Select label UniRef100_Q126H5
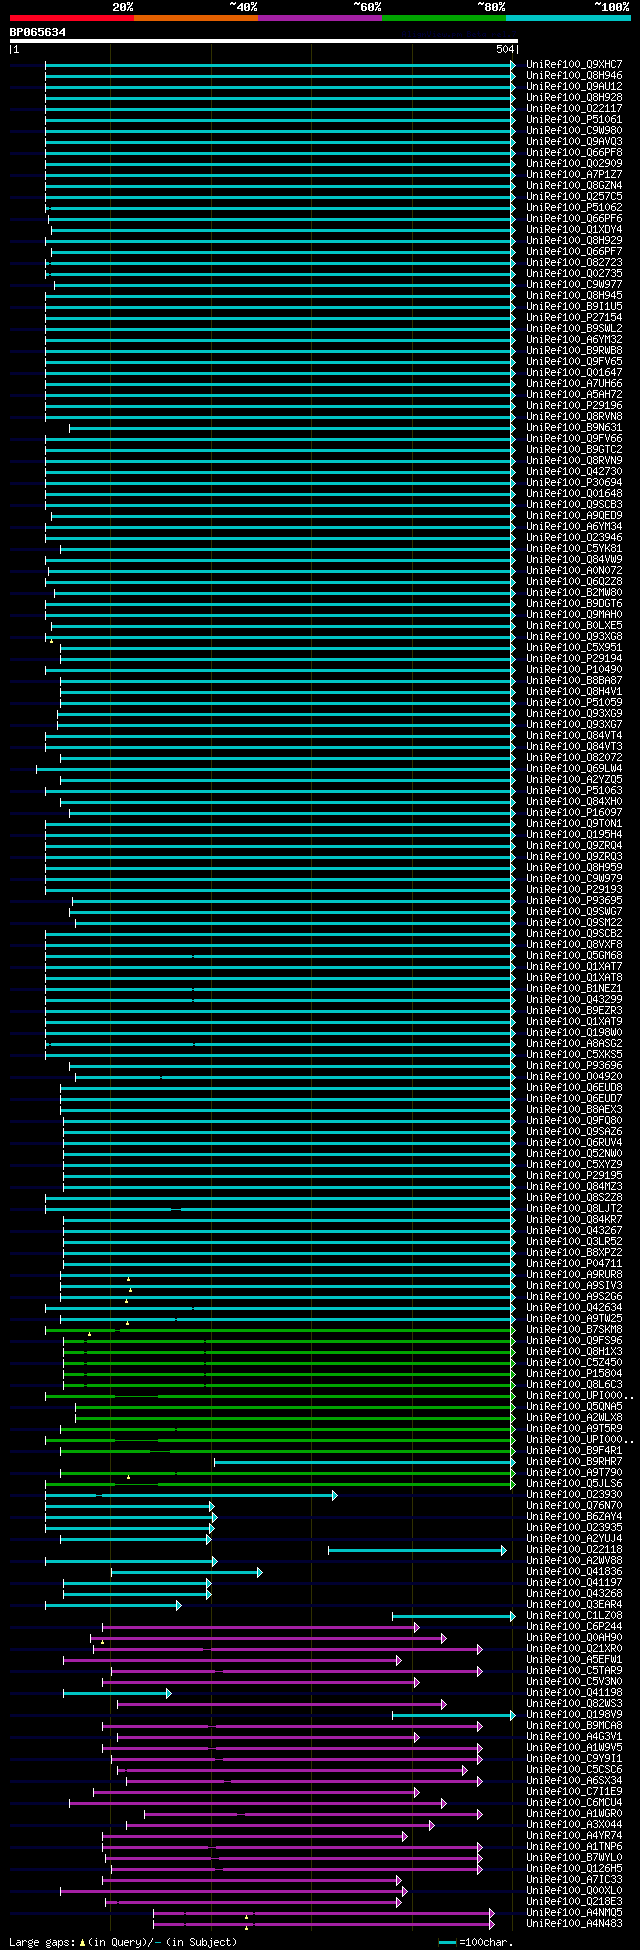 coord(574,1869)
